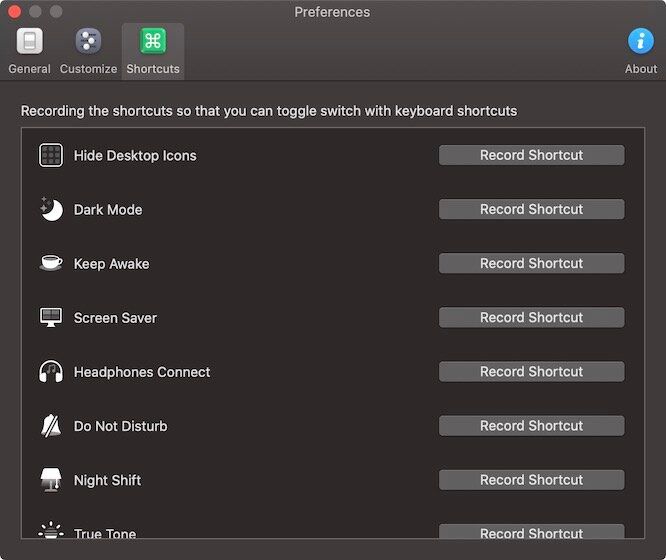Select the Shortcuts tab
Image resolution: width=666 pixels, height=560 pixels.
[x=153, y=51]
